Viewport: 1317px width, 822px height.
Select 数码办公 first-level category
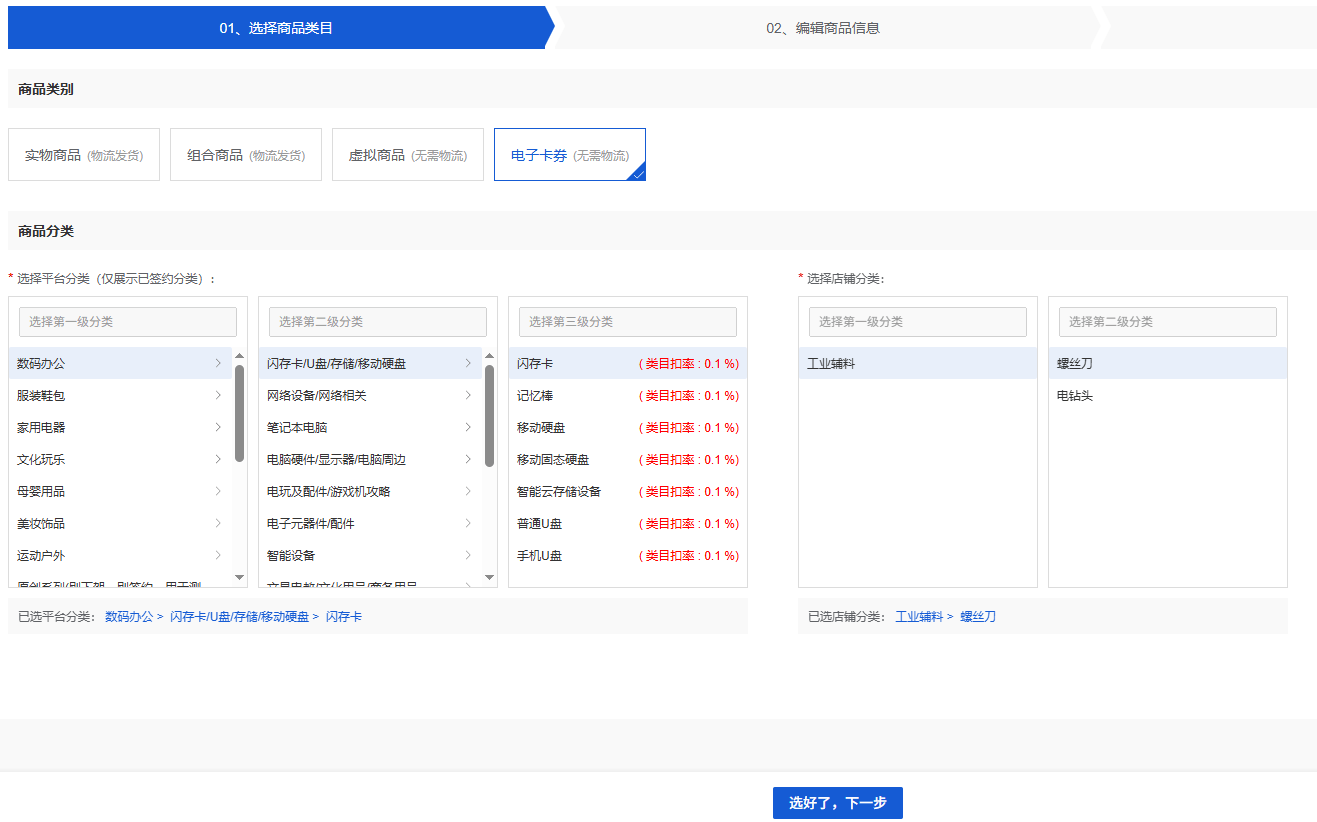tap(120, 363)
